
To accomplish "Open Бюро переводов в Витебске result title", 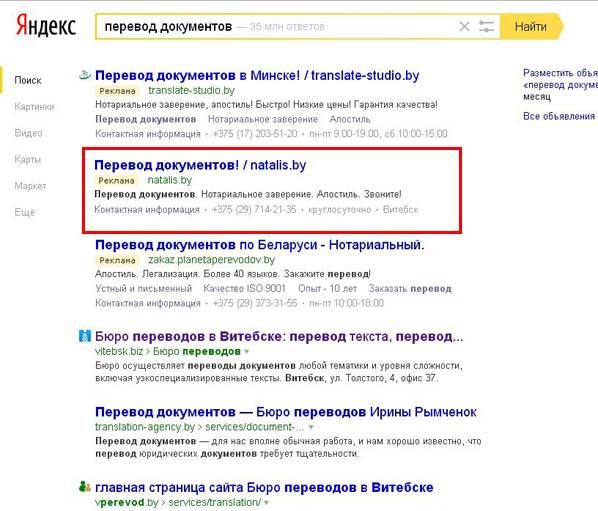I will (x=279, y=336).
